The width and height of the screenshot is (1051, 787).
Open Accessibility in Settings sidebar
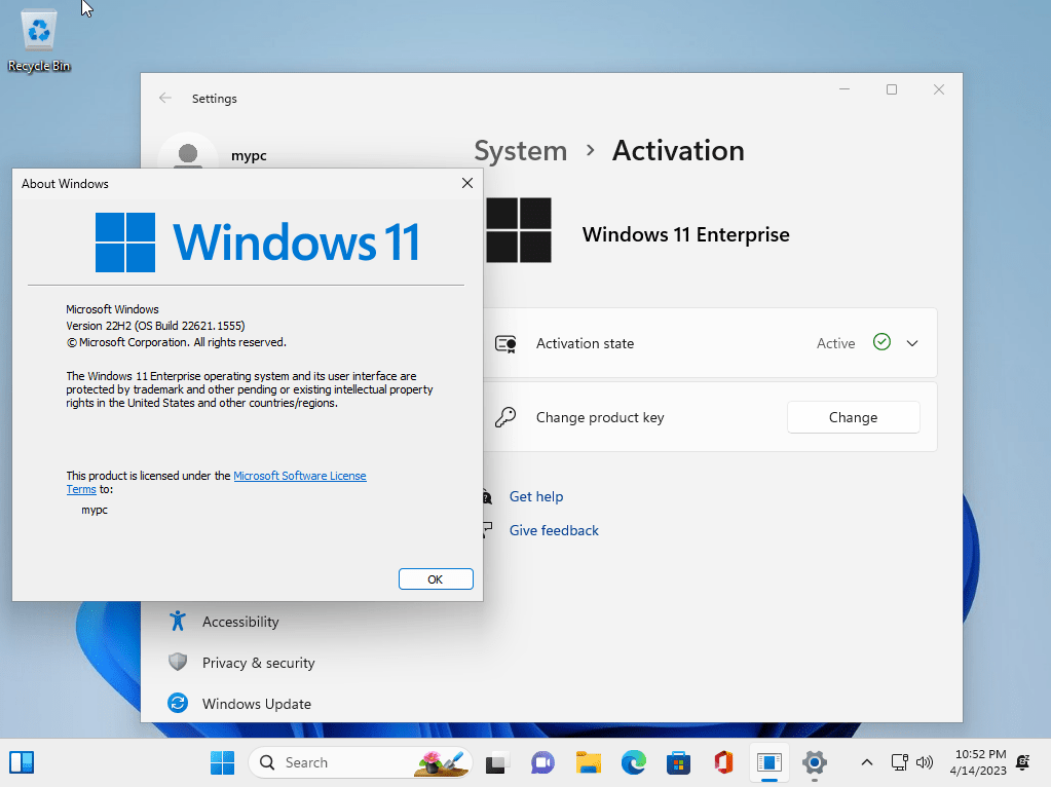point(240,622)
